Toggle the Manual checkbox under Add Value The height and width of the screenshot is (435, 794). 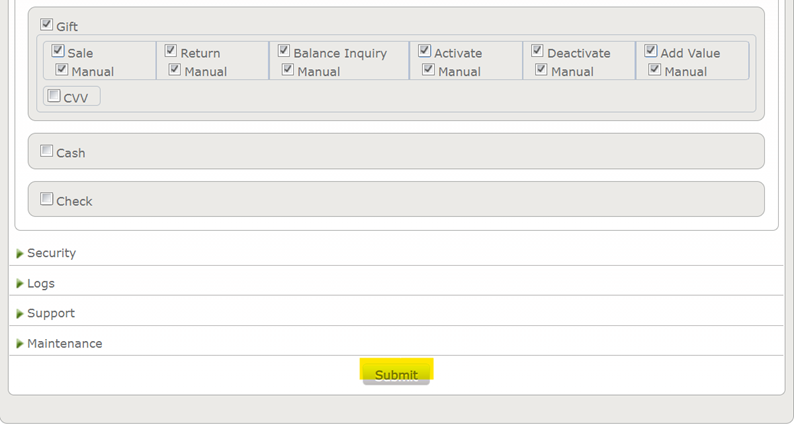tap(655, 70)
